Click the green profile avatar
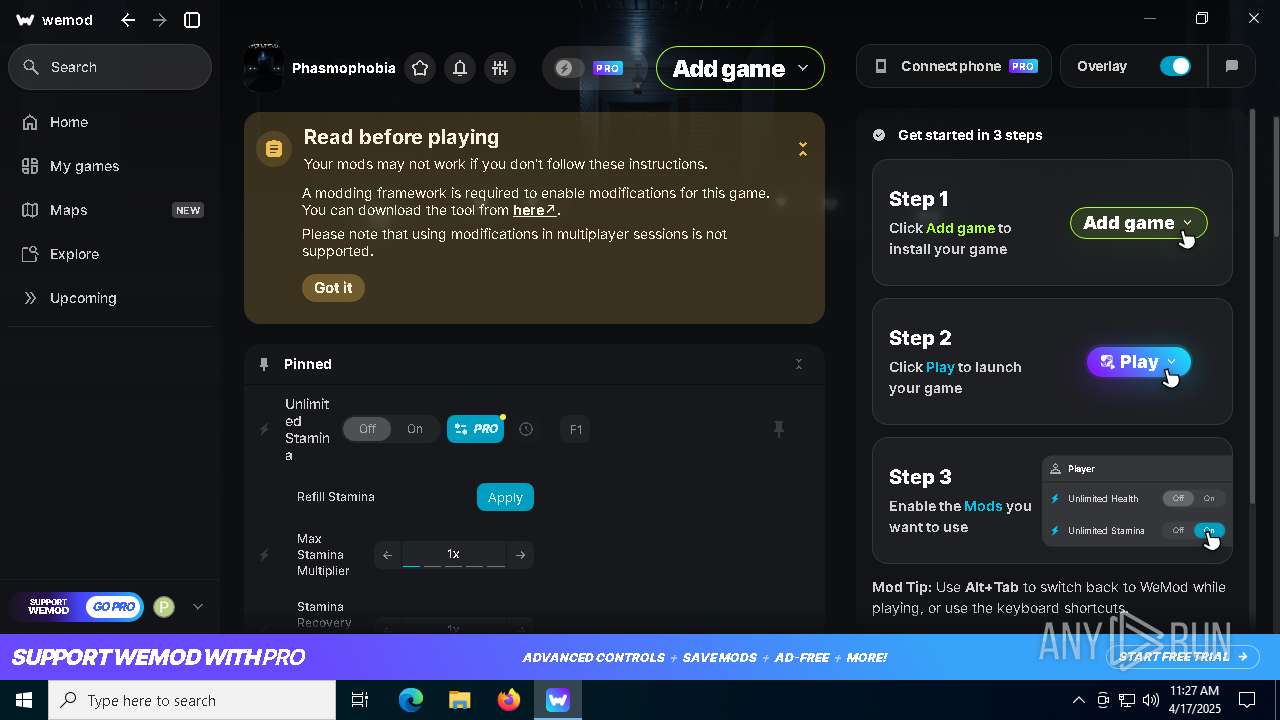Viewport: 1280px width, 720px height. 164,606
